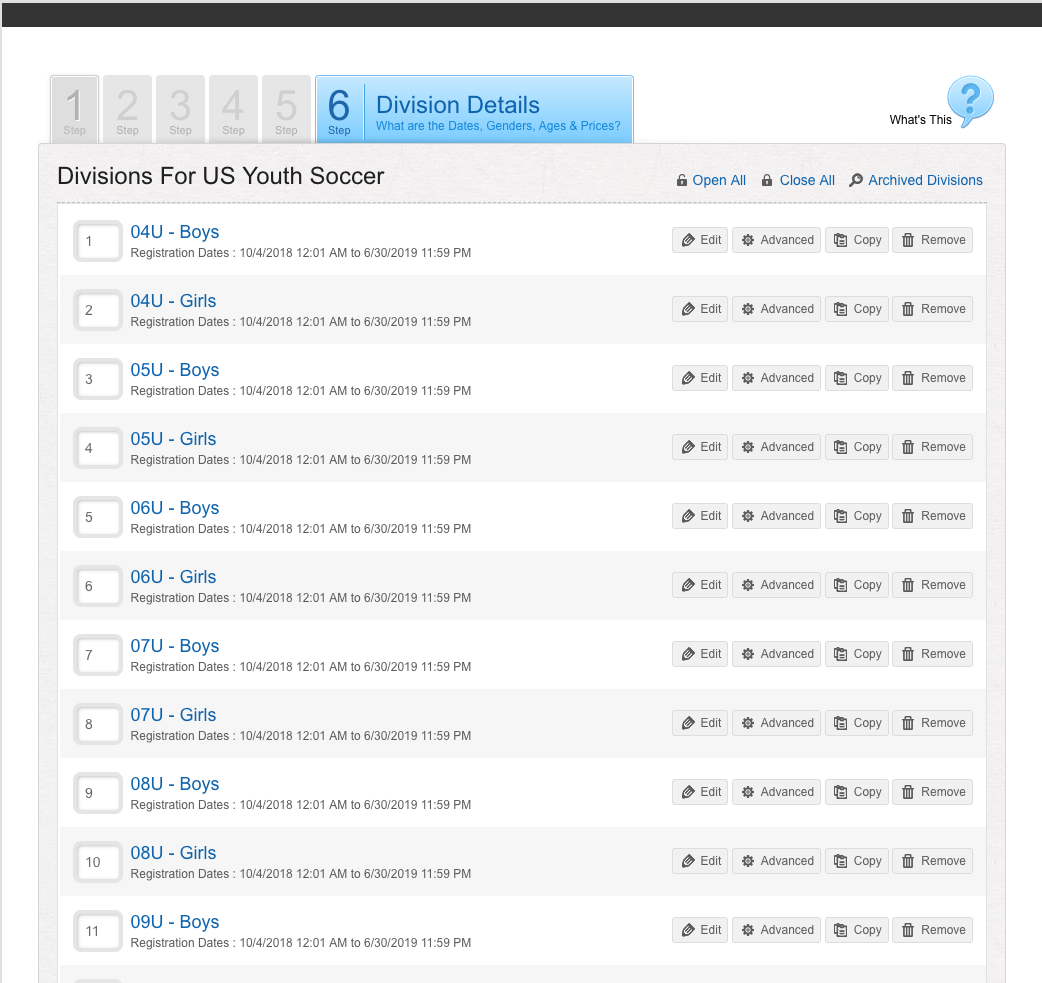Expand the 09U - Boys division
The image size is (1042, 983).
[175, 922]
